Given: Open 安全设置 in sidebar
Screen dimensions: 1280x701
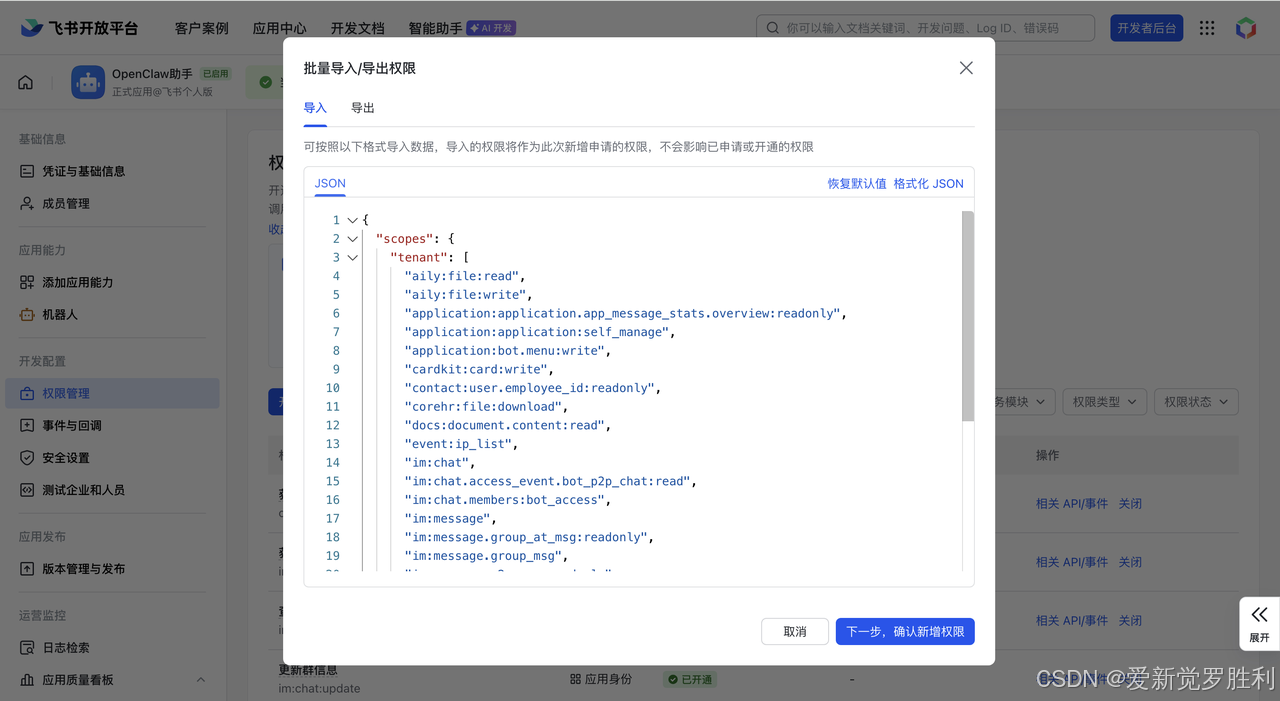Looking at the screenshot, I should coord(66,457).
